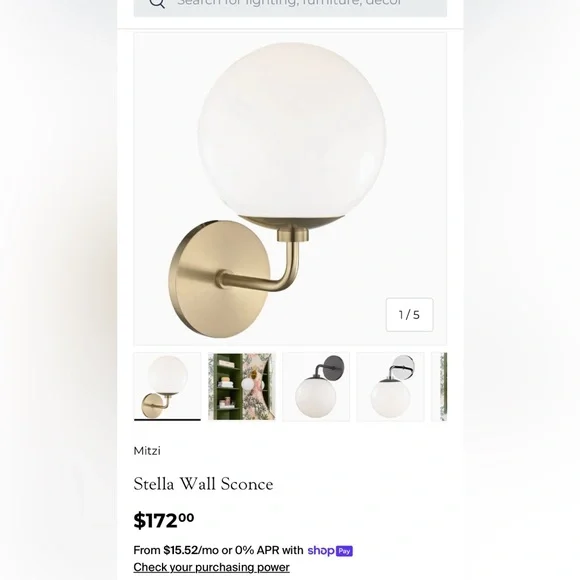This screenshot has width=580, height=580.
Task: Click the purple shop wordmark
Action: (321, 550)
